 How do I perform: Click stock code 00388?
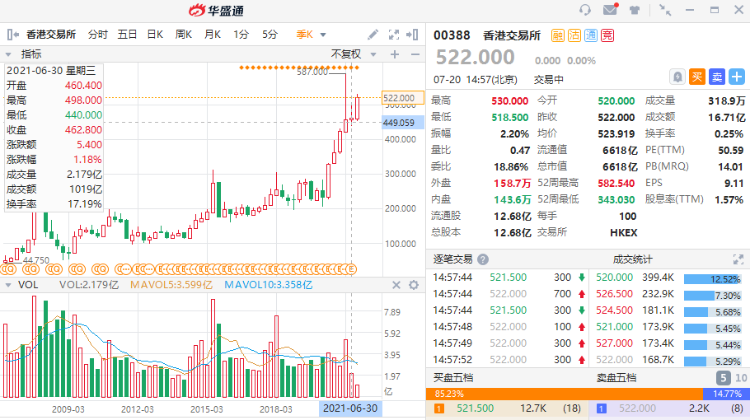click(x=452, y=35)
